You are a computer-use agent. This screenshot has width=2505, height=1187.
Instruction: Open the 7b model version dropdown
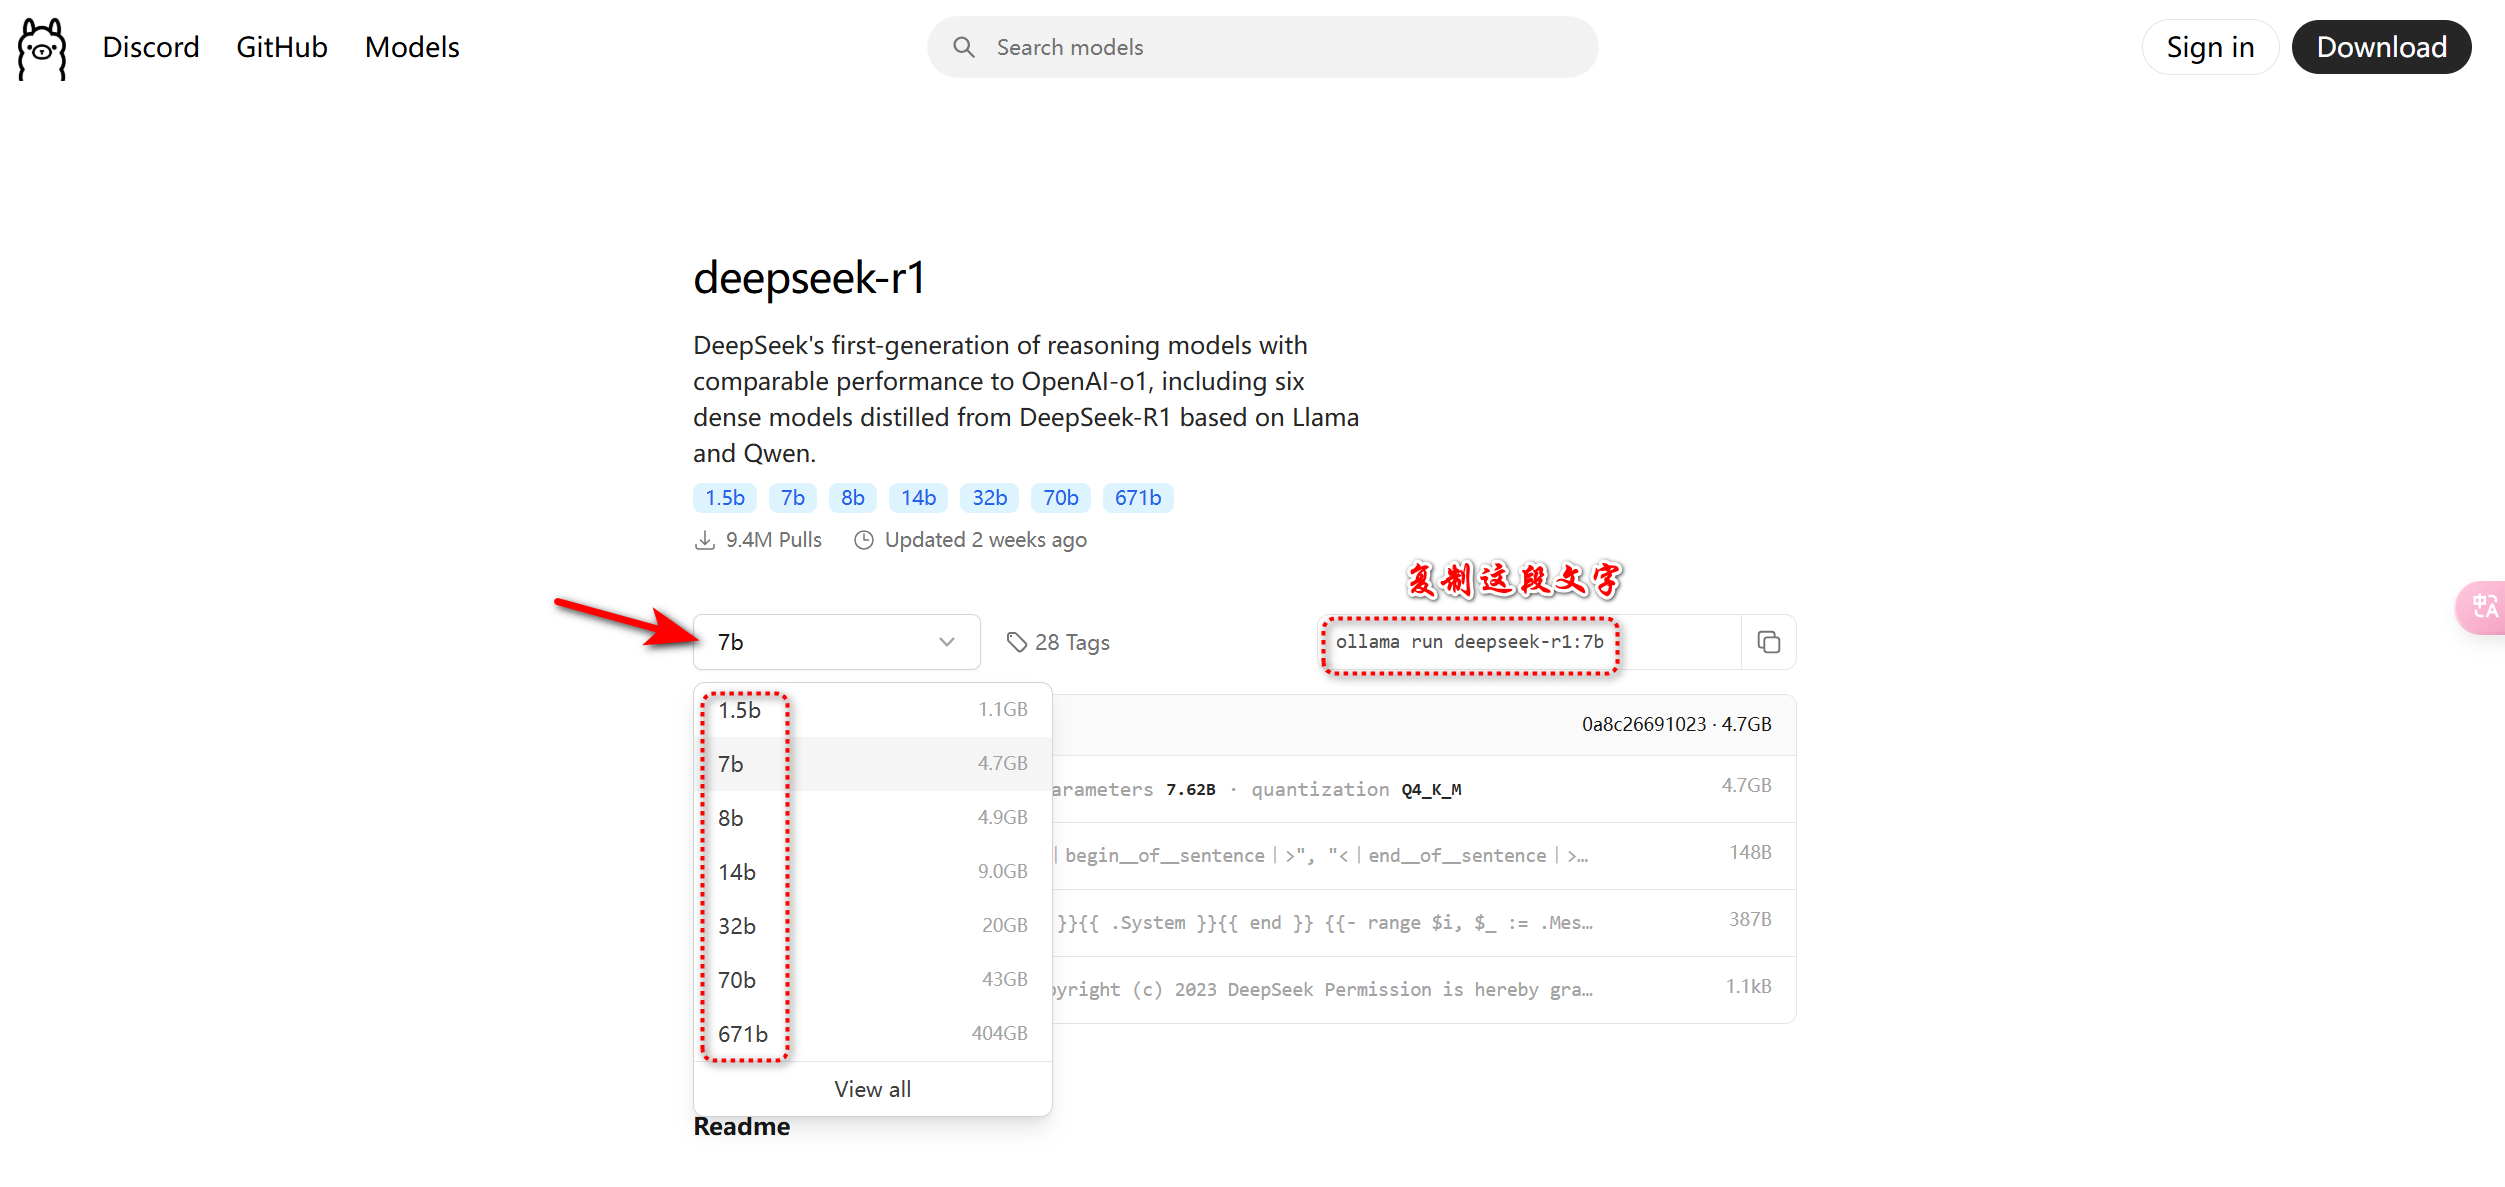click(836, 642)
